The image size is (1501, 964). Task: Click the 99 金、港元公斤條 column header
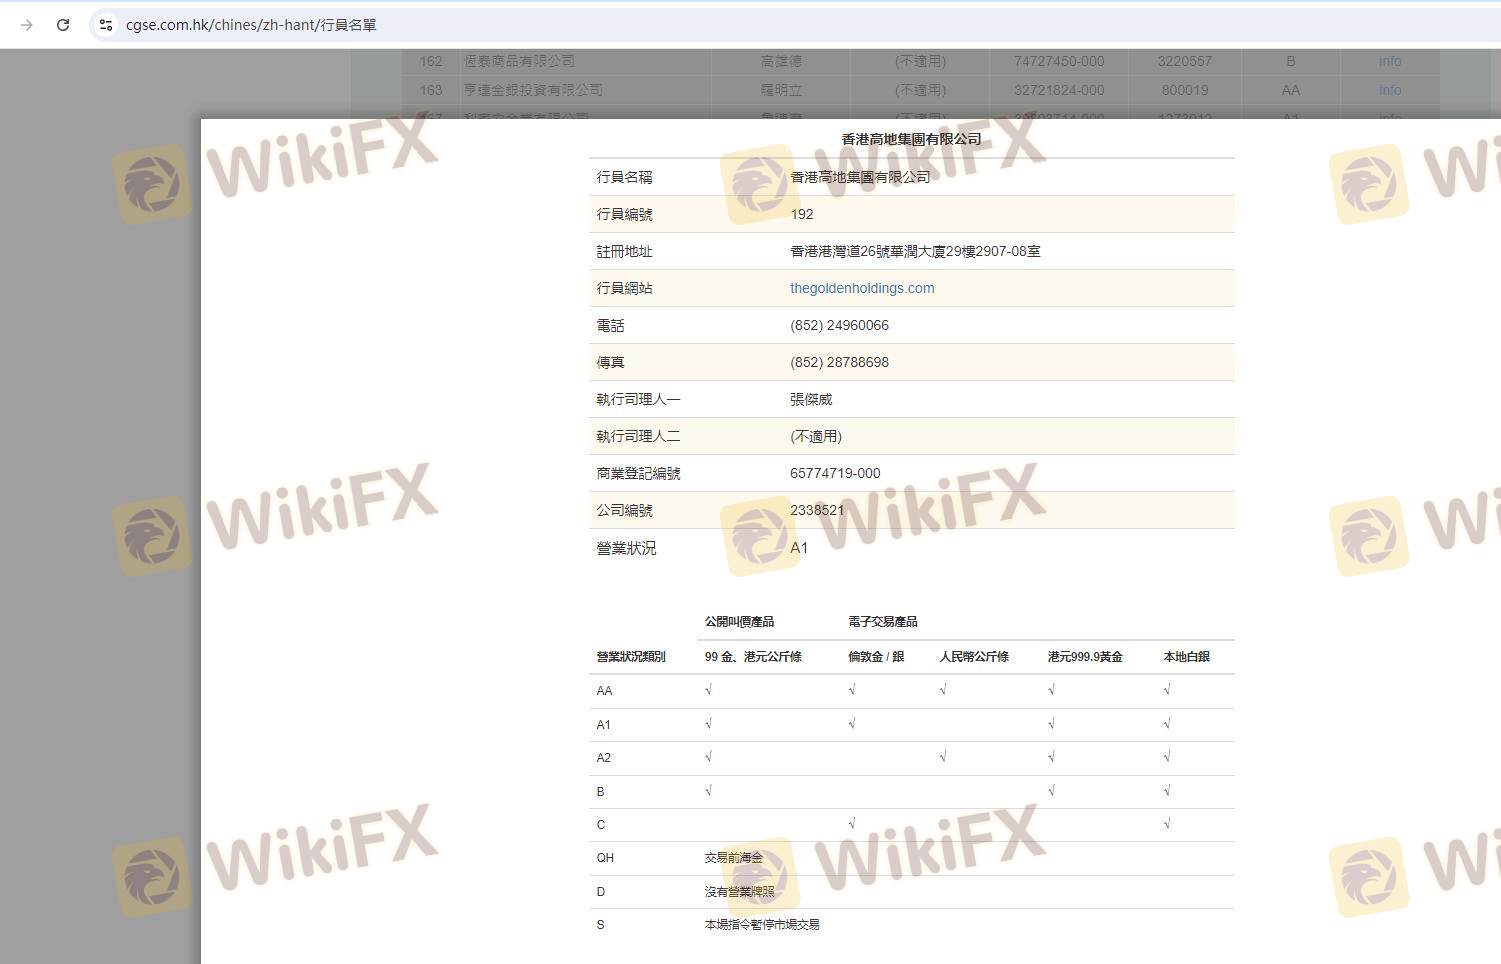point(753,657)
